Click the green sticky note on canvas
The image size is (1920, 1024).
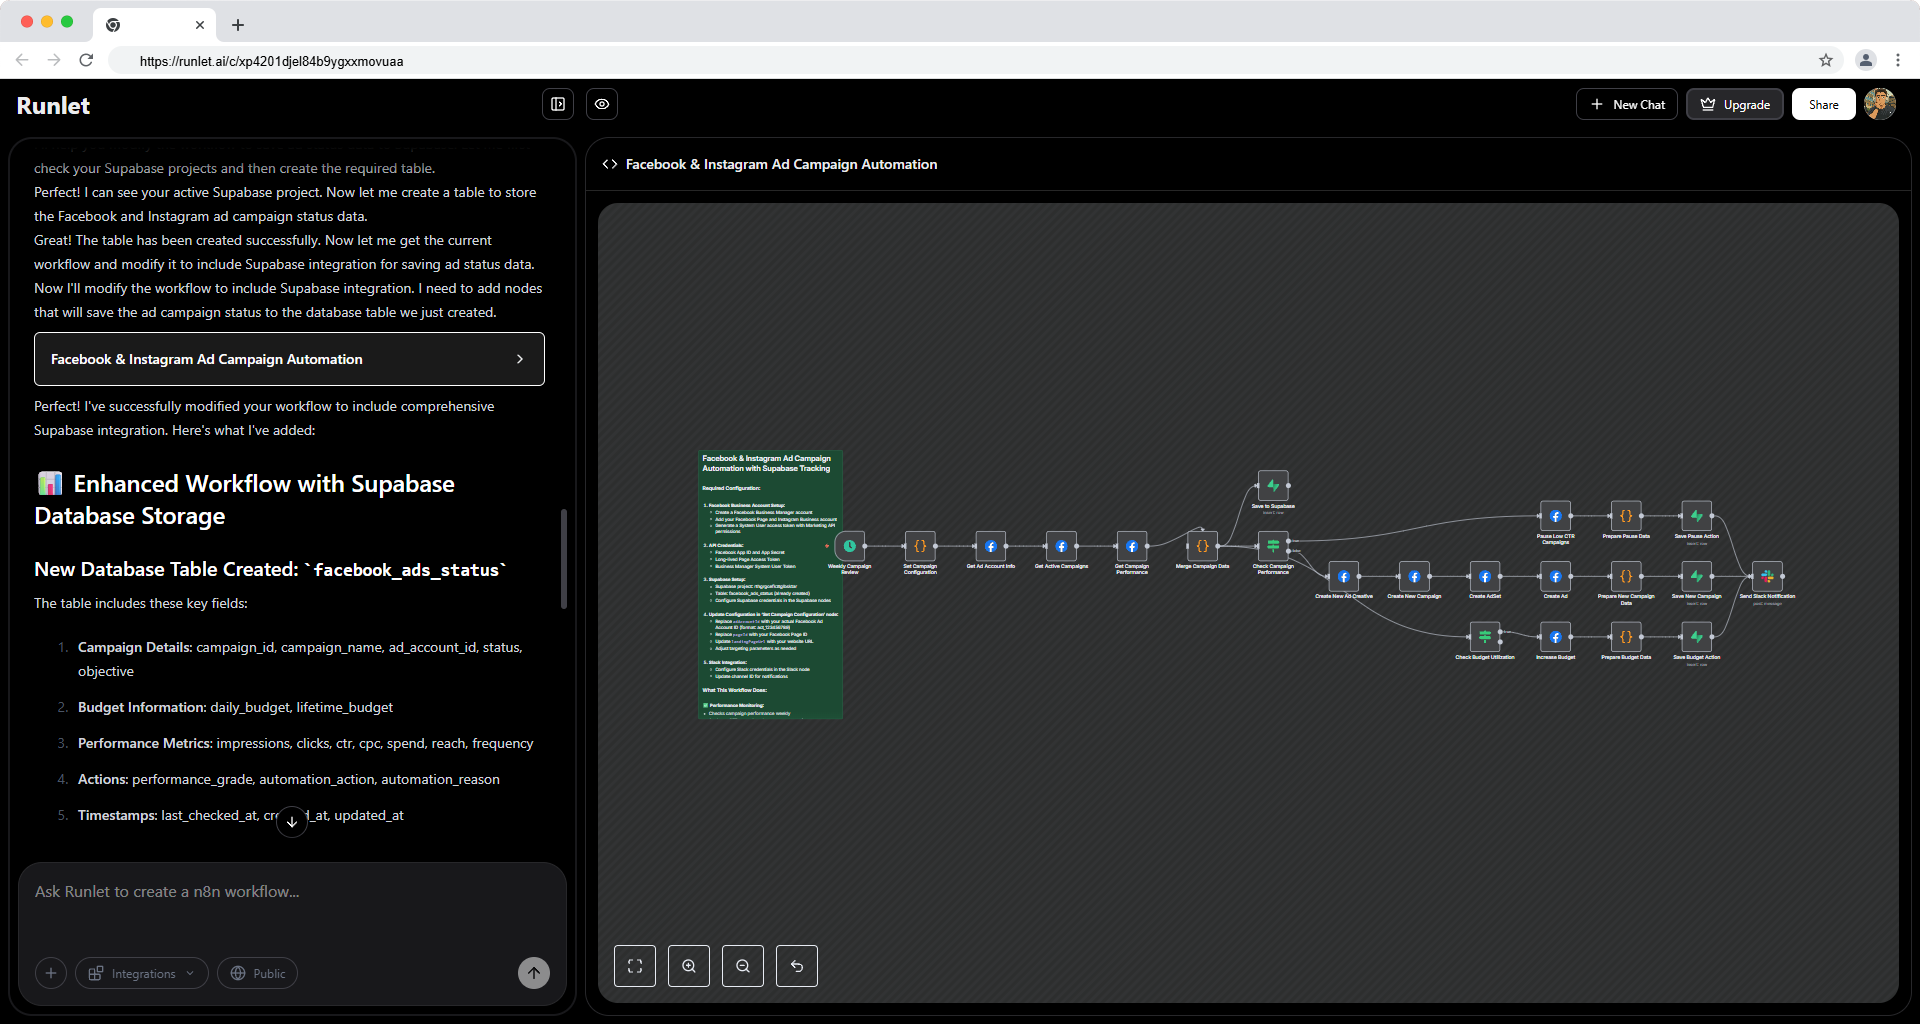770,584
